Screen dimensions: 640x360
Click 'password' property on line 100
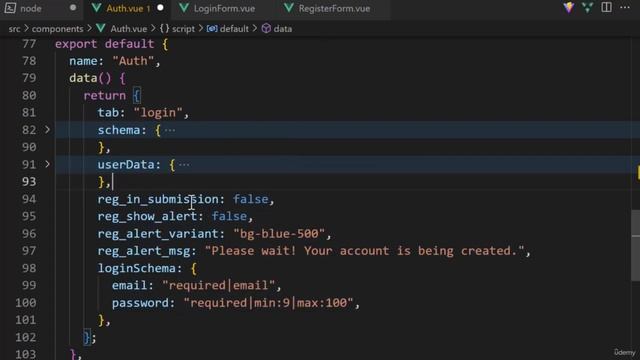140,303
